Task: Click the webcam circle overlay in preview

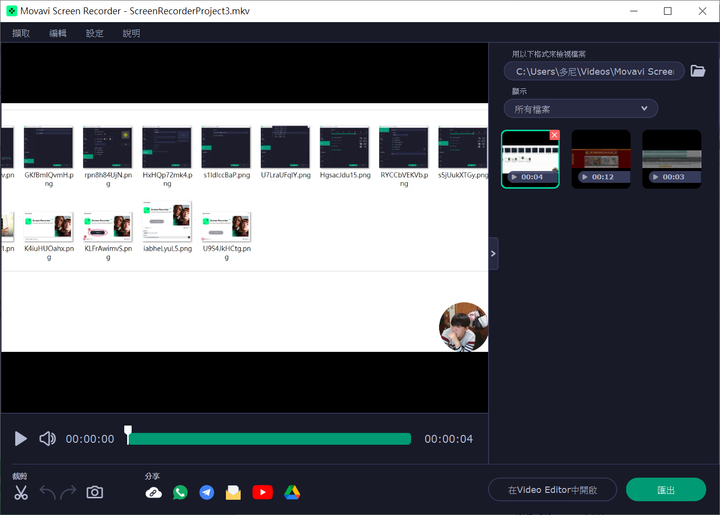Action: pos(463,327)
